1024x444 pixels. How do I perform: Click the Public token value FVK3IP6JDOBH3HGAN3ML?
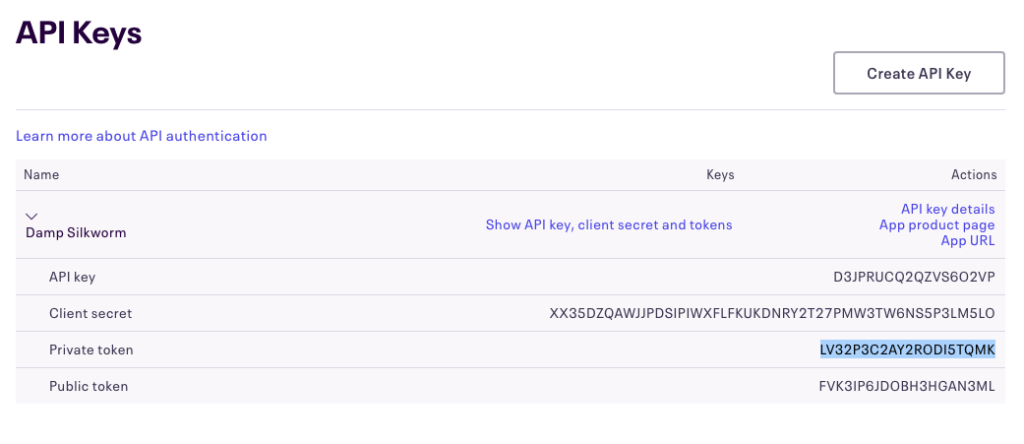tap(907, 386)
